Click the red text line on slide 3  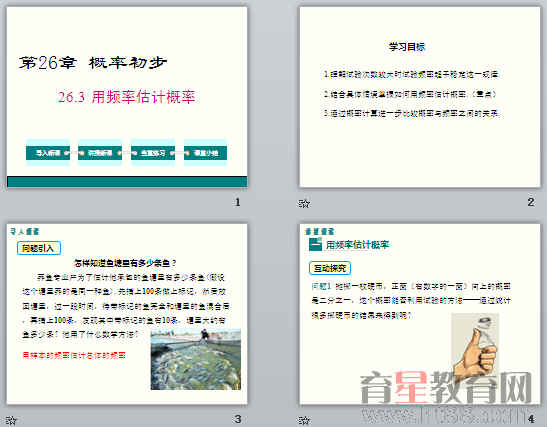click(x=74, y=355)
